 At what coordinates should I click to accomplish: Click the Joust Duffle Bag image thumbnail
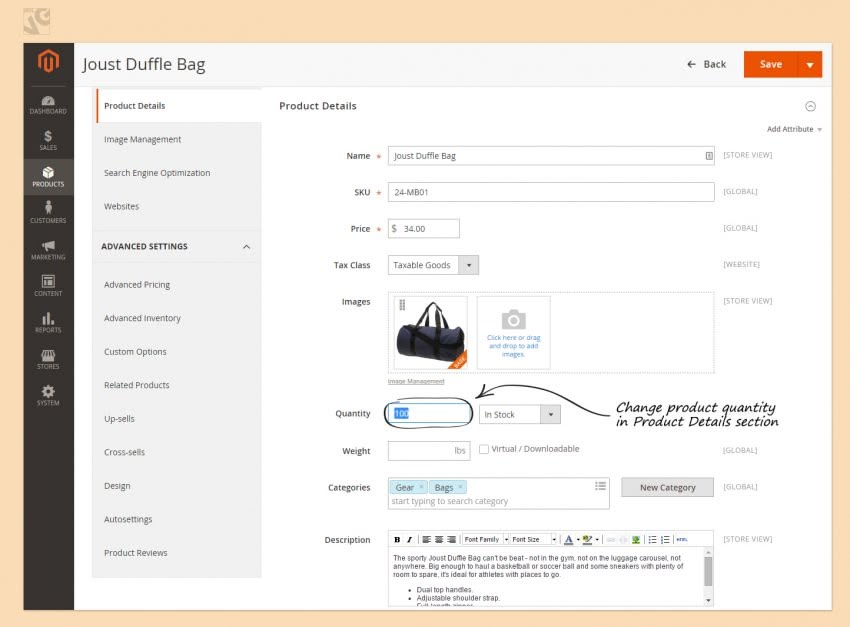click(430, 333)
